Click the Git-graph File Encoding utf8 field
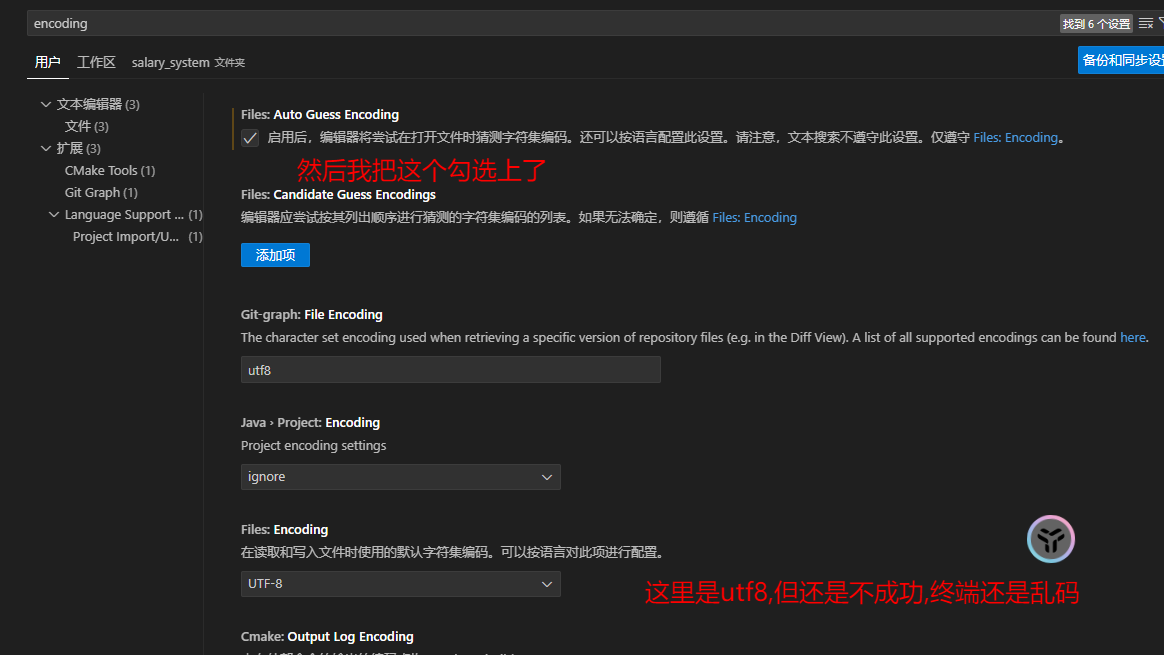This screenshot has height=655, width=1164. 450,369
